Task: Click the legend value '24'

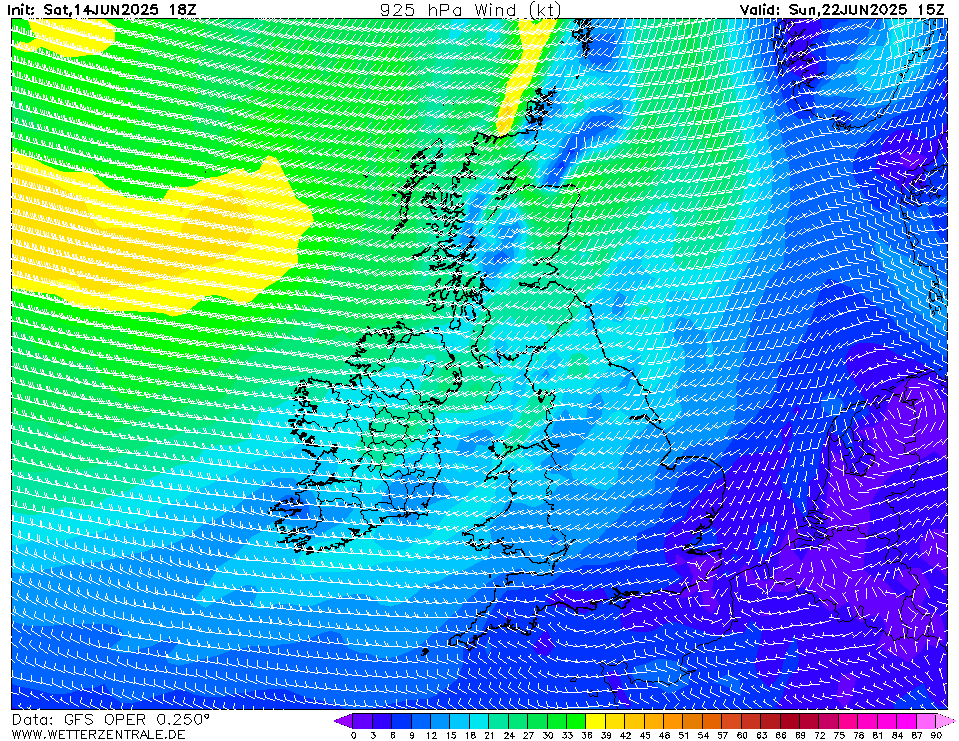Action: (x=509, y=735)
